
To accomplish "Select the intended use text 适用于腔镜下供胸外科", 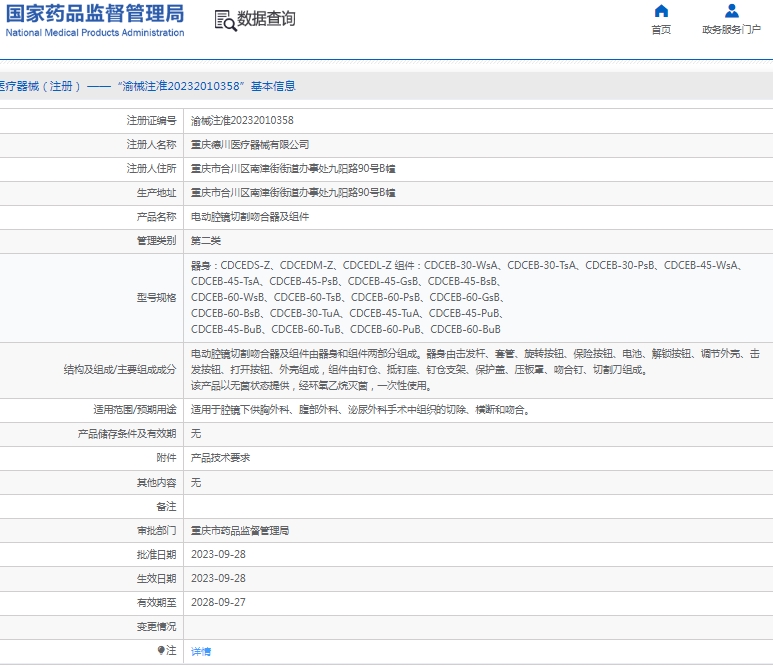I will (x=361, y=410).
